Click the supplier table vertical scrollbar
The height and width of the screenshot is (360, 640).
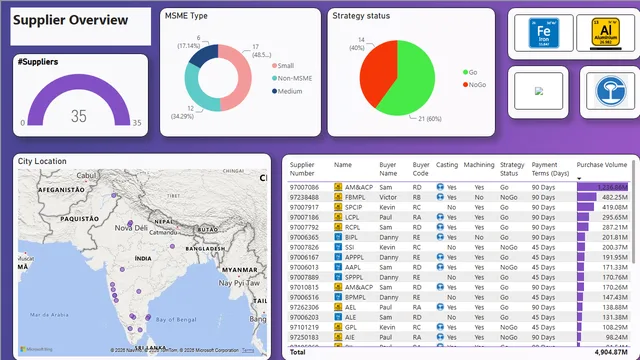[x=633, y=211]
